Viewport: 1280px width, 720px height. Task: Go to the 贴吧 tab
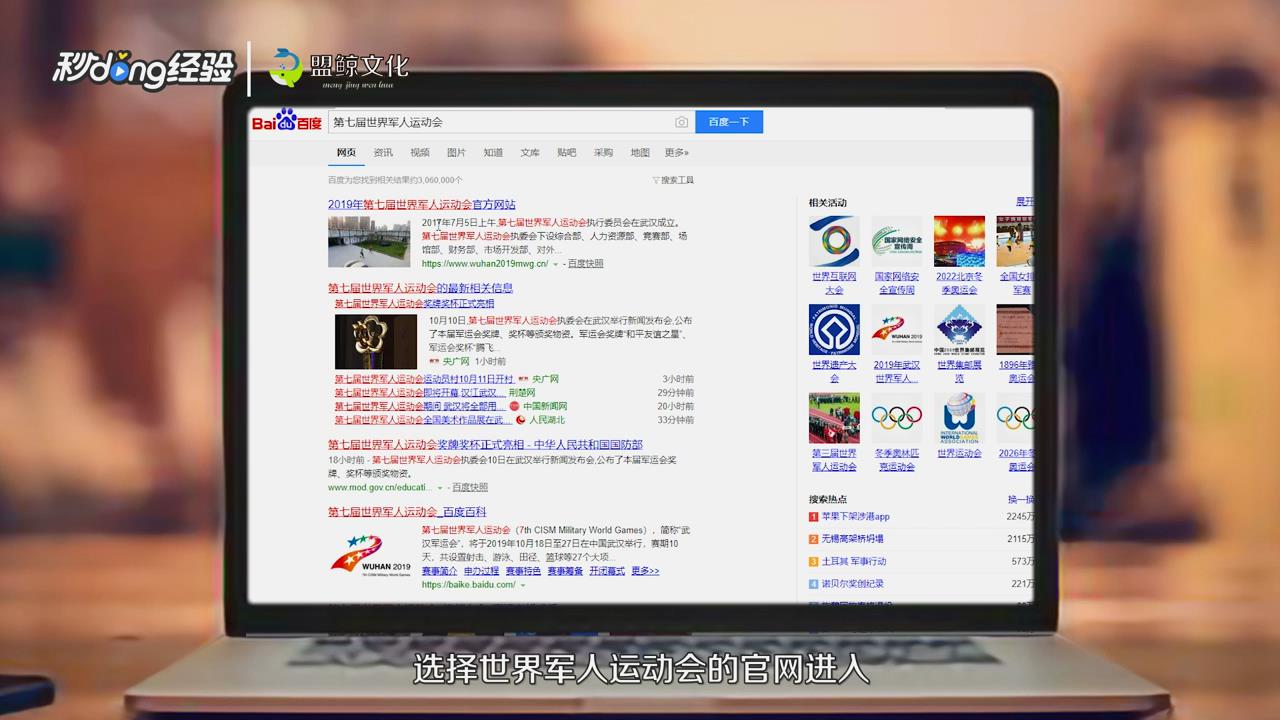tap(567, 153)
